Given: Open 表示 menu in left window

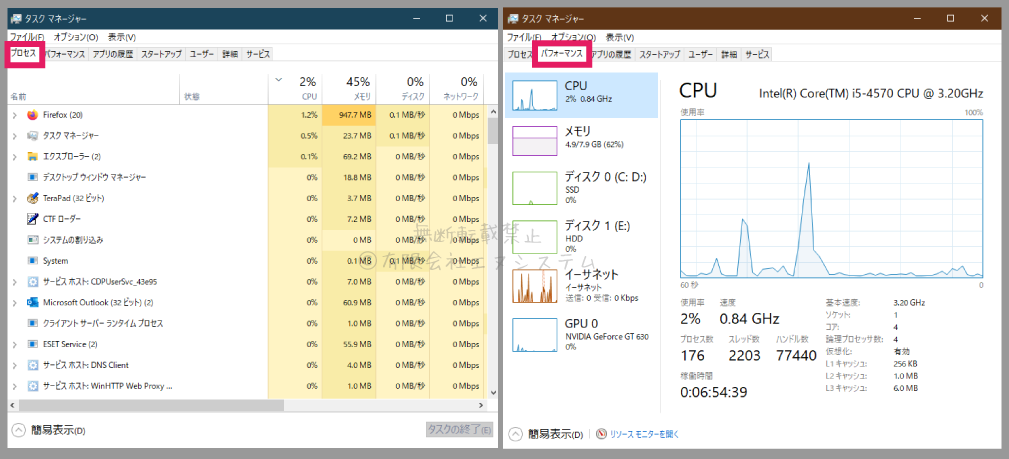Looking at the screenshot, I should [122, 37].
